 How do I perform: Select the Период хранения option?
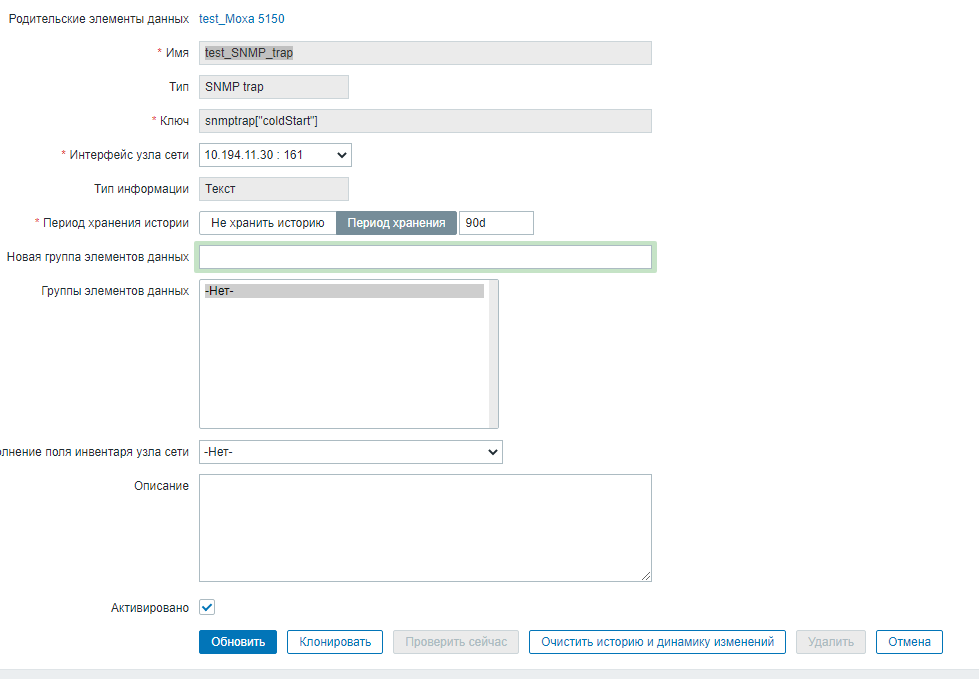(x=396, y=223)
